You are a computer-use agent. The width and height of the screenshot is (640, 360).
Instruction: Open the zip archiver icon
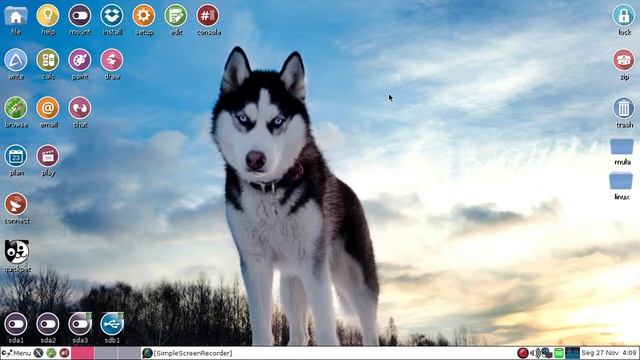click(623, 60)
